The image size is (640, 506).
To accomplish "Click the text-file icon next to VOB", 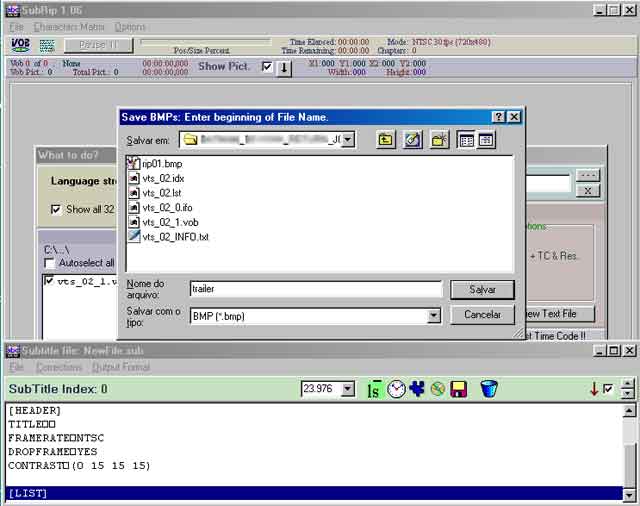I will point(47,45).
